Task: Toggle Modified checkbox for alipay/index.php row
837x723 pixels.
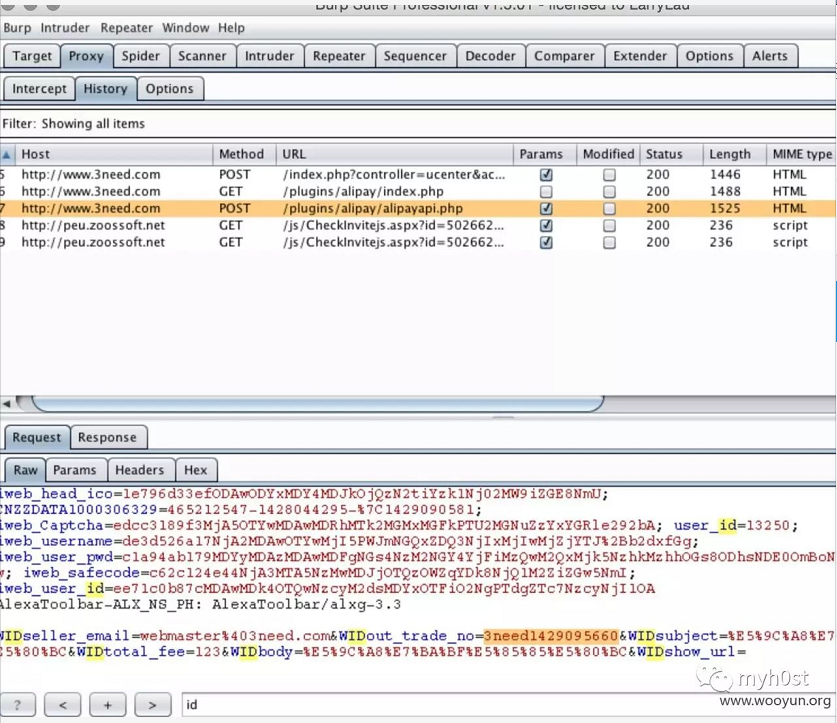Action: tap(609, 192)
